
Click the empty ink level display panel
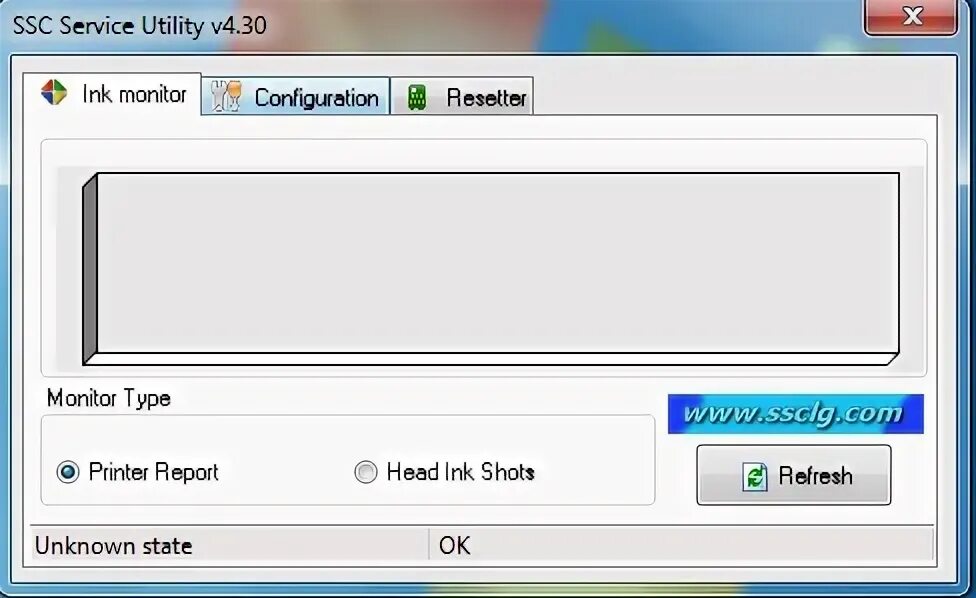point(490,265)
